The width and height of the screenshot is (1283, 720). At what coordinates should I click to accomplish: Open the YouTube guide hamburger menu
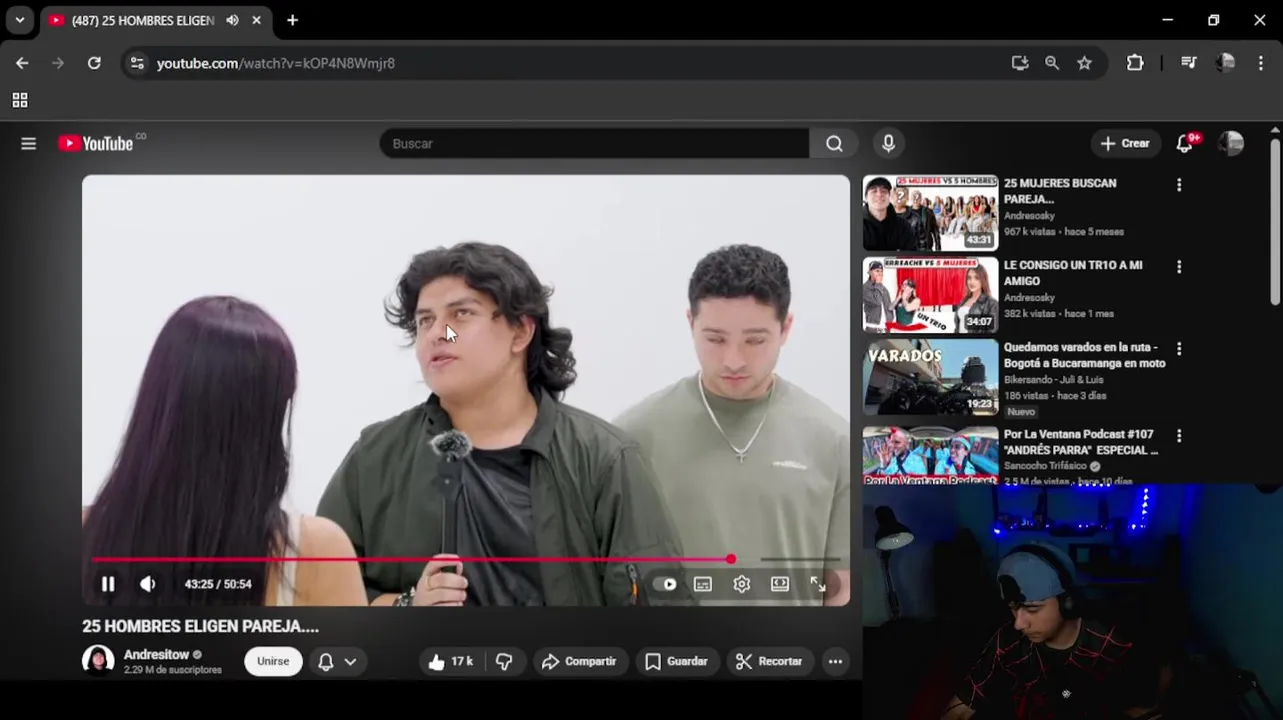tap(28, 143)
